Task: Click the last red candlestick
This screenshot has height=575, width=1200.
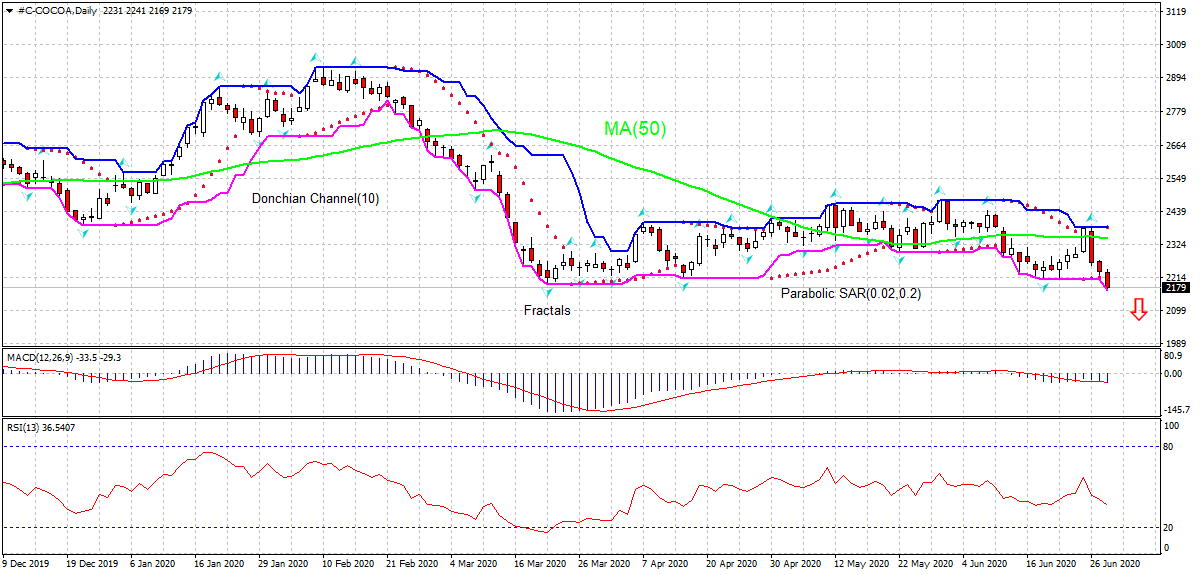Action: tap(1107, 280)
